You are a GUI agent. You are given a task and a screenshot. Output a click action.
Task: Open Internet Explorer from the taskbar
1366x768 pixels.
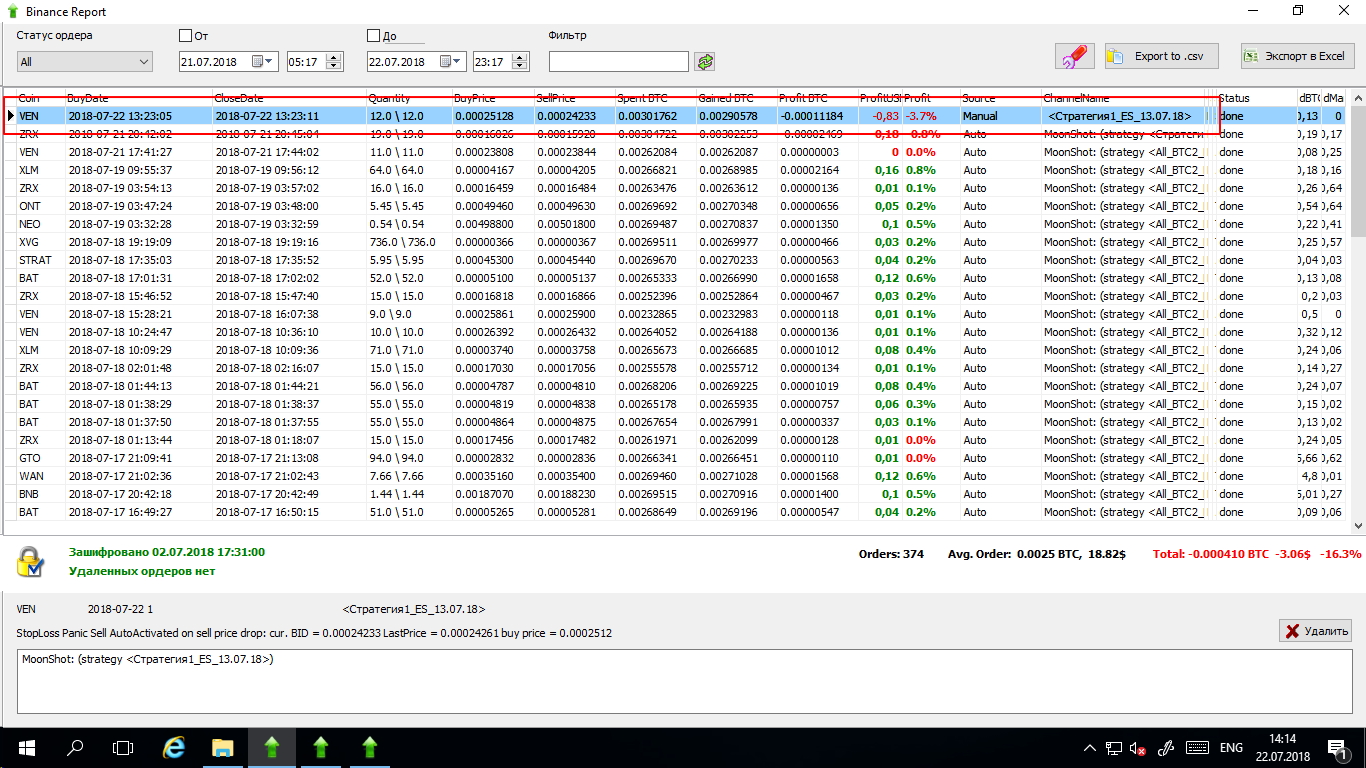(x=174, y=747)
